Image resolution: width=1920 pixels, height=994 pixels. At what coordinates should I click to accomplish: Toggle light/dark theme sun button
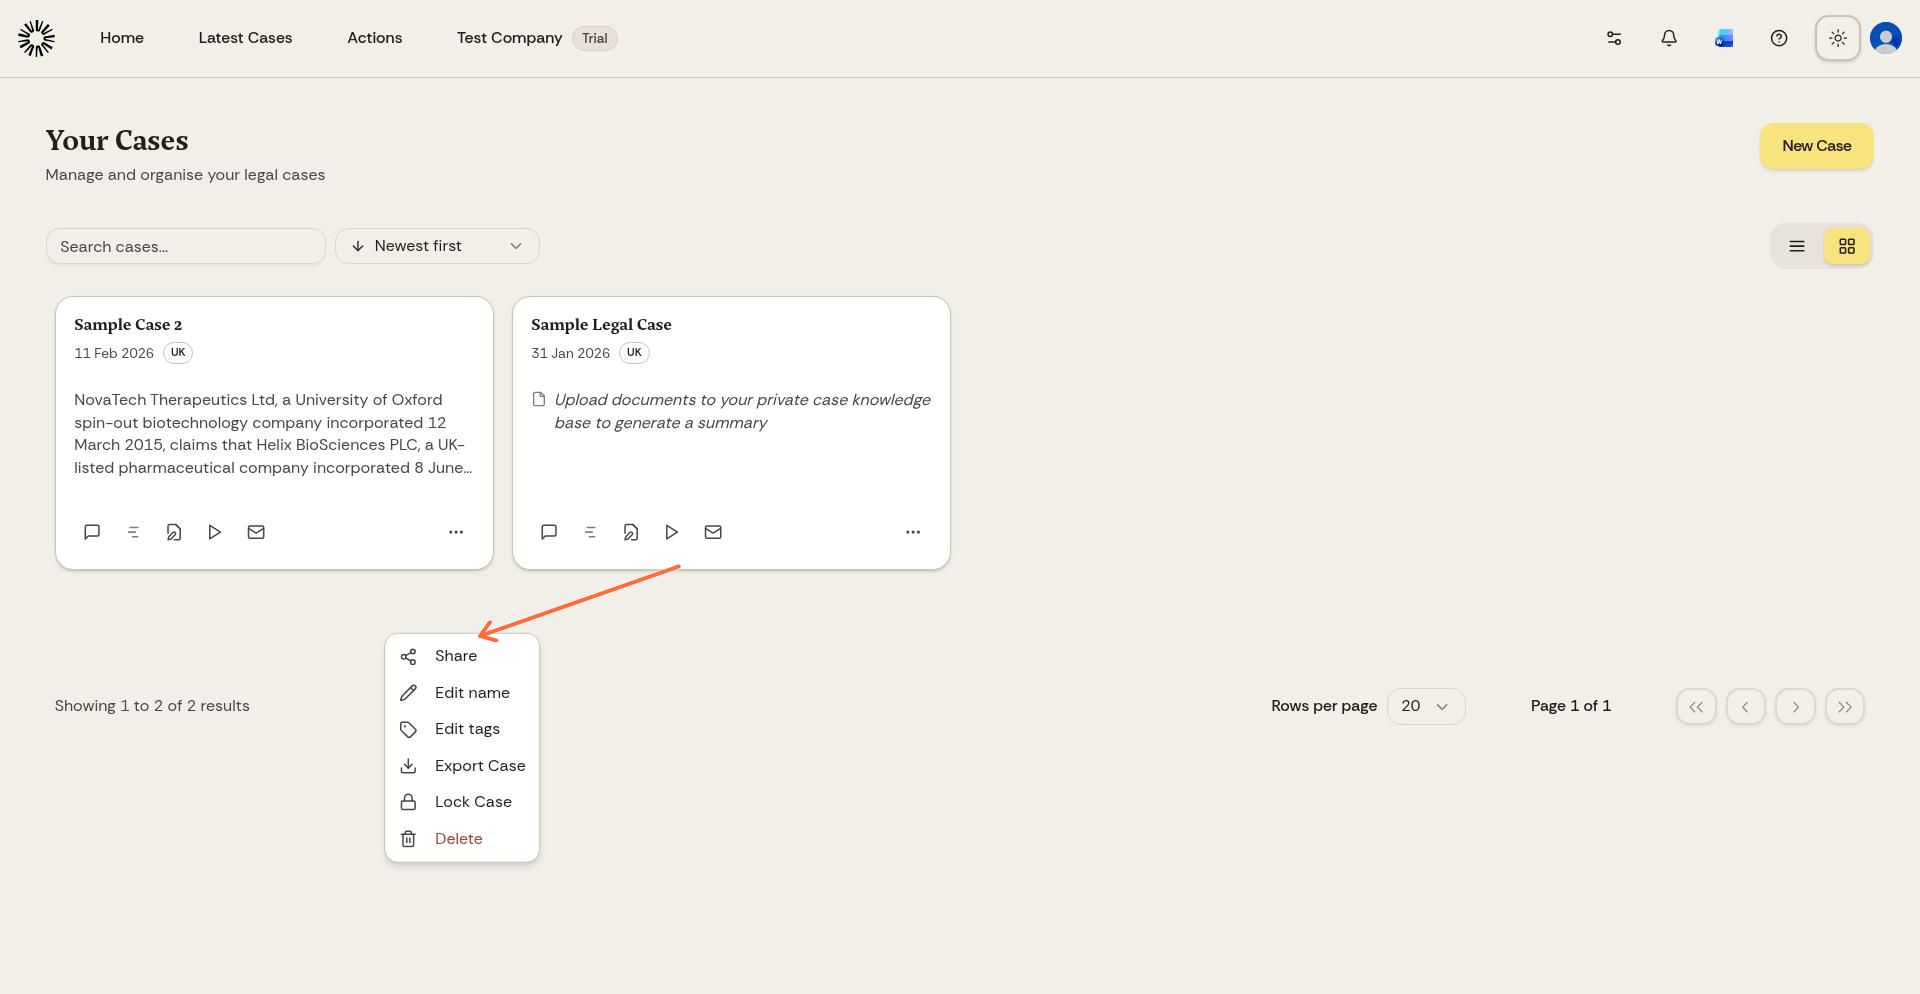coord(1838,38)
